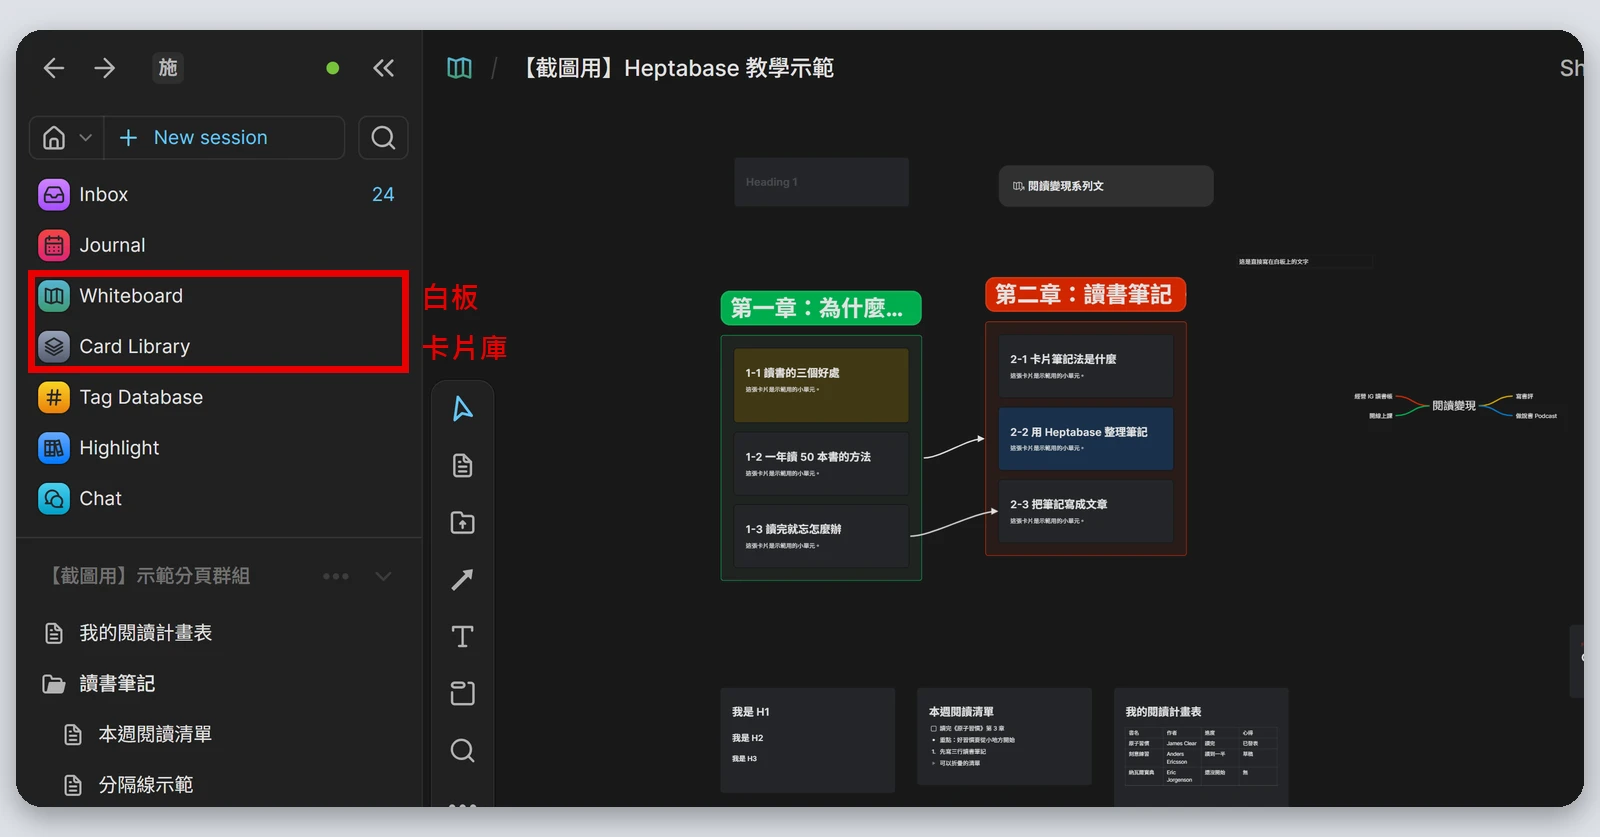The height and width of the screenshot is (837, 1600).
Task: Open more options for 示範分頁群組
Action: 336,576
